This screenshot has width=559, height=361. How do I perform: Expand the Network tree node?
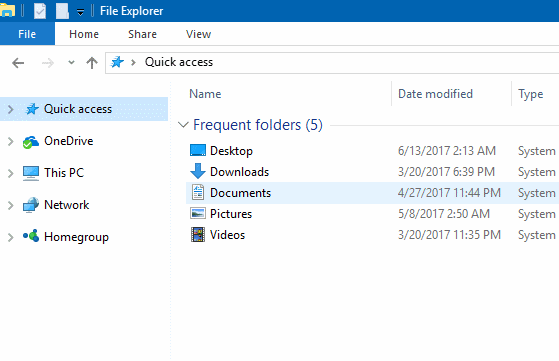click(10, 205)
